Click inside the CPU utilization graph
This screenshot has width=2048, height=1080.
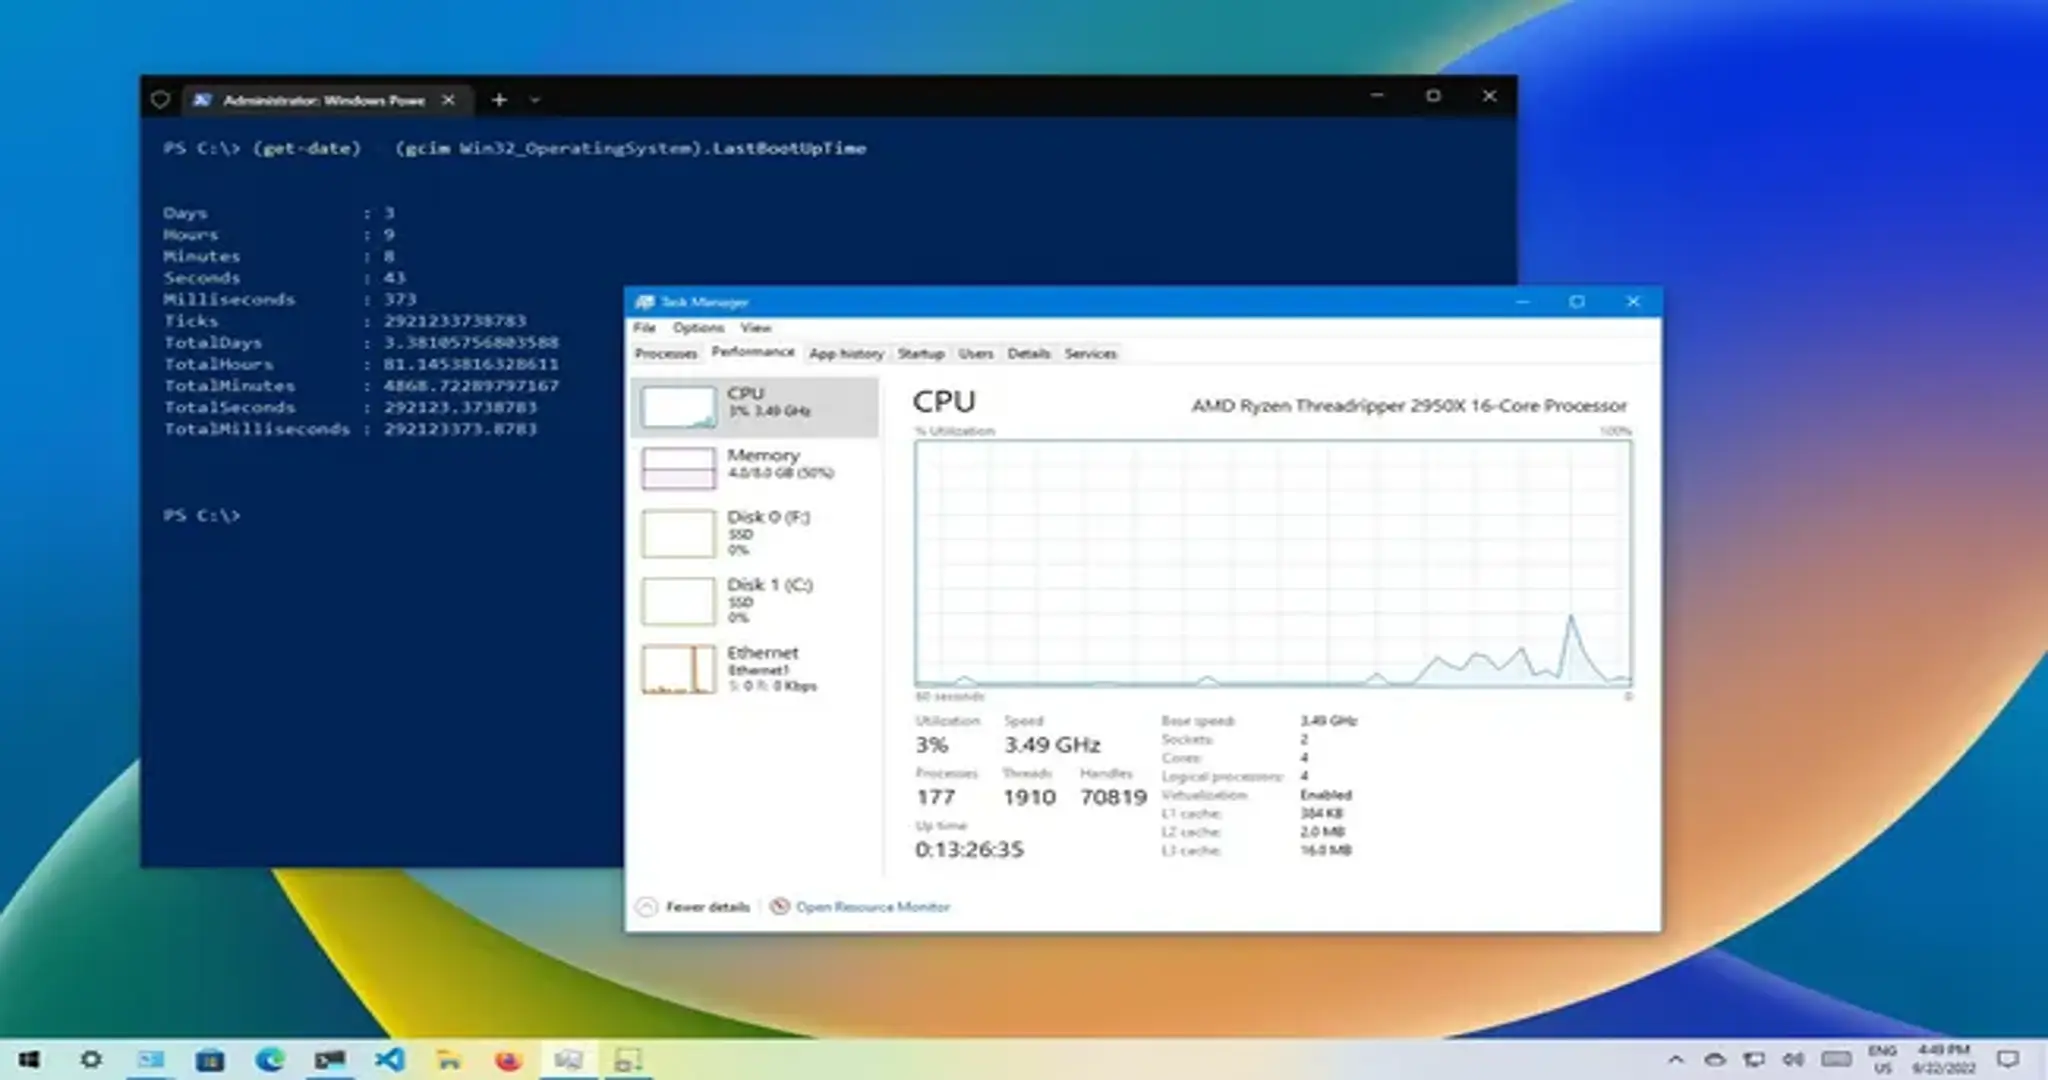coord(1270,560)
